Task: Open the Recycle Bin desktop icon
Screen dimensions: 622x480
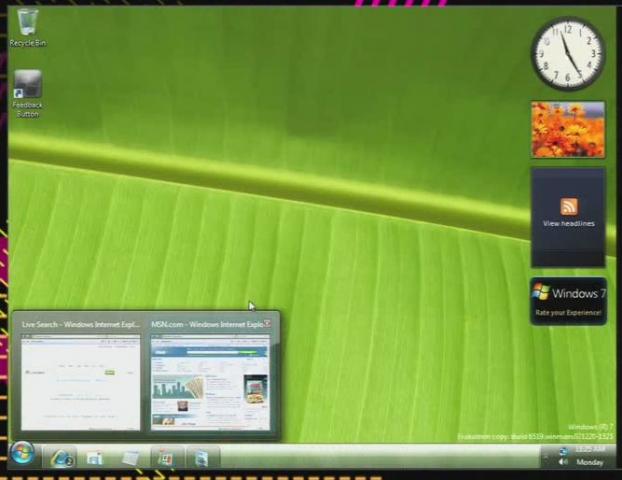Action: [27, 26]
